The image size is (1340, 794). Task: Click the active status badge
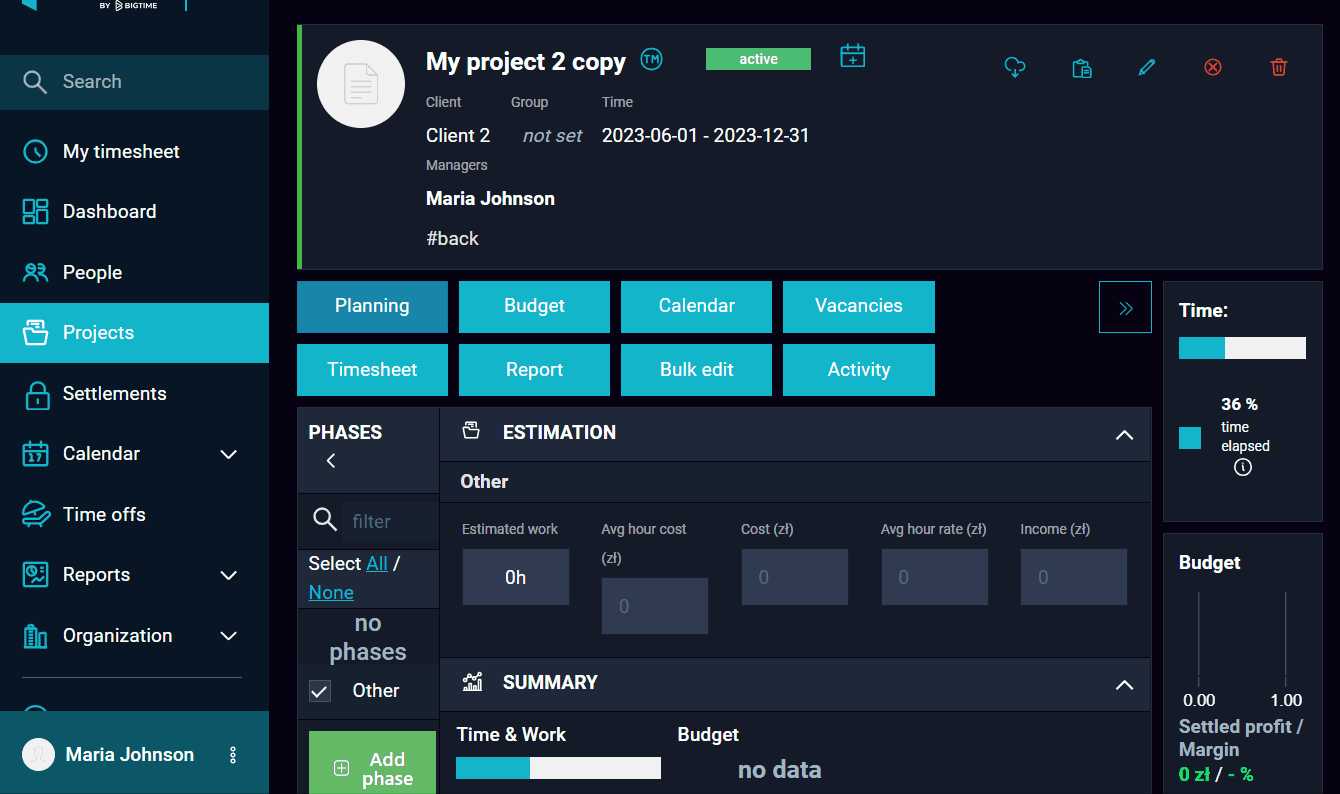pos(758,59)
